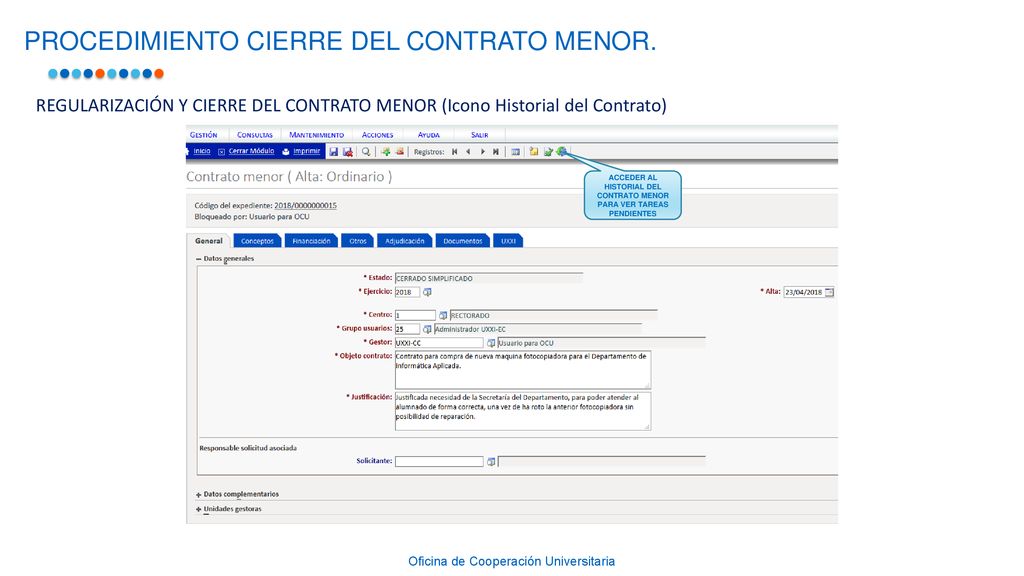Viewport: 1024px width, 576px height.
Task: Go to first record with Registros arrow
Action: 455,152
